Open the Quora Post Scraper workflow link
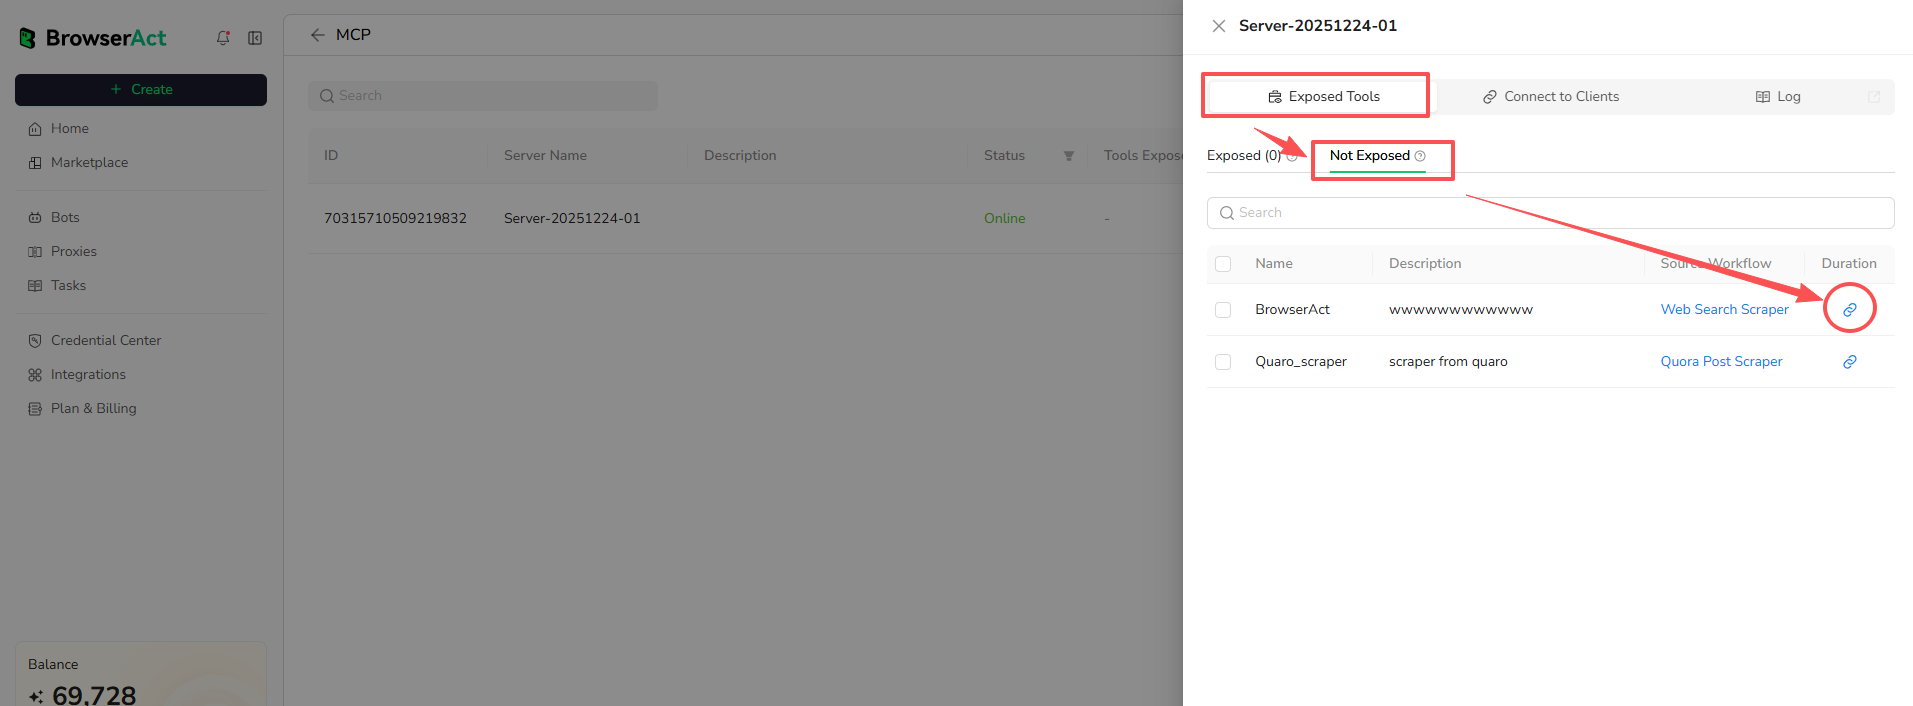This screenshot has height=706, width=1913. coord(1721,361)
